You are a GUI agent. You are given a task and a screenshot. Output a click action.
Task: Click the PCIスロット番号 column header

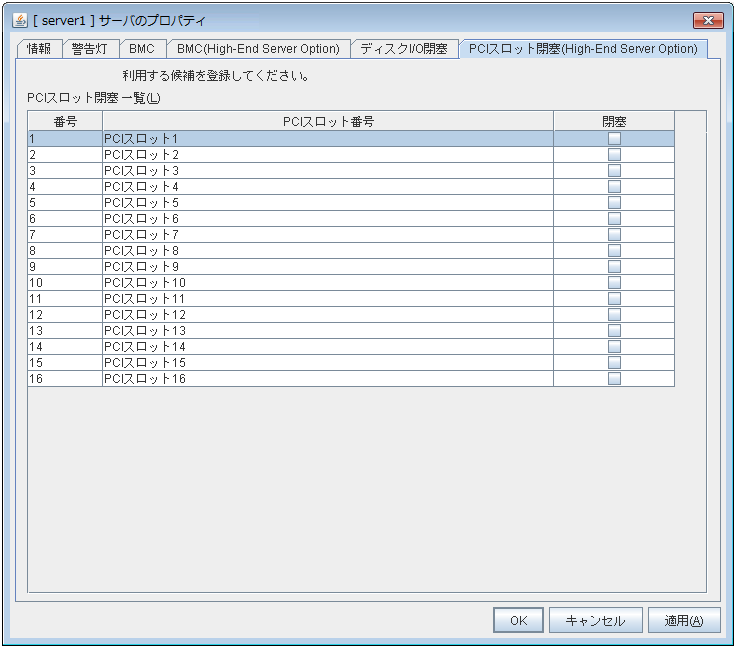328,121
